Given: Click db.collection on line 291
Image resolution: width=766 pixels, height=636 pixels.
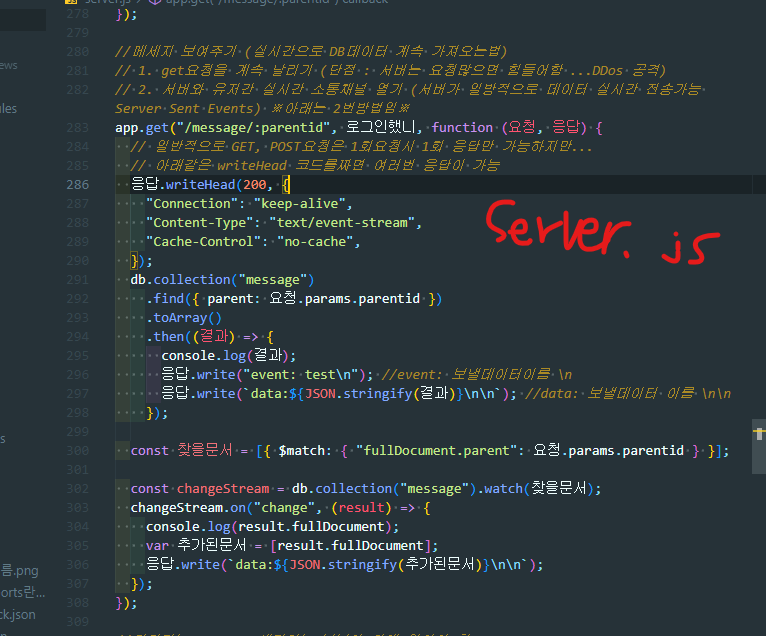Looking at the screenshot, I should click(x=180, y=280).
